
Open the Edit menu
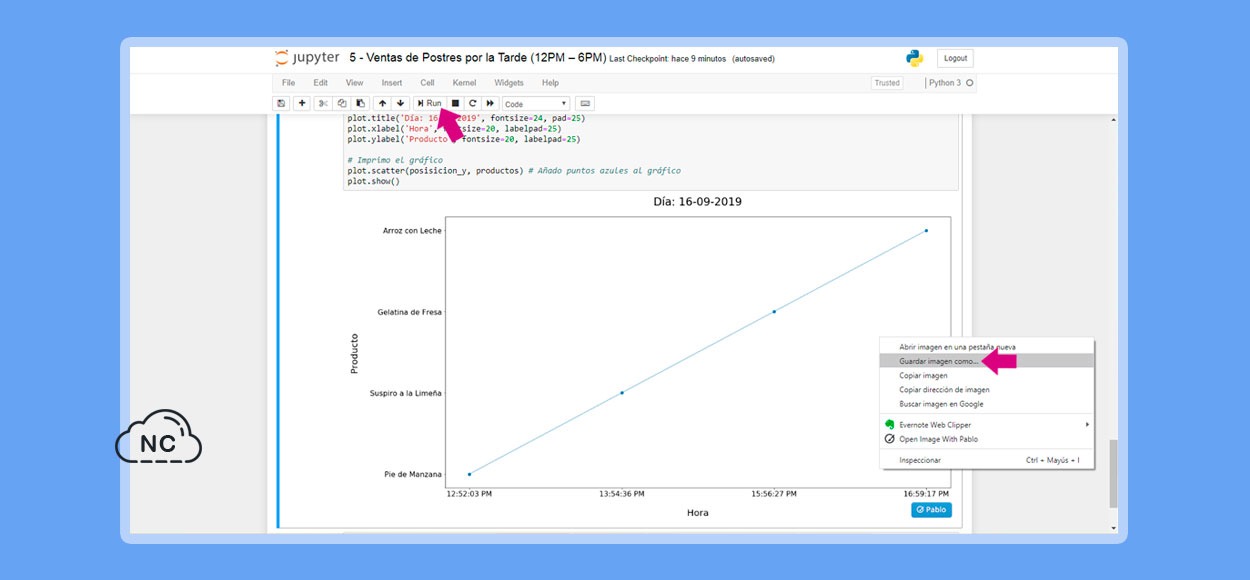click(x=320, y=83)
